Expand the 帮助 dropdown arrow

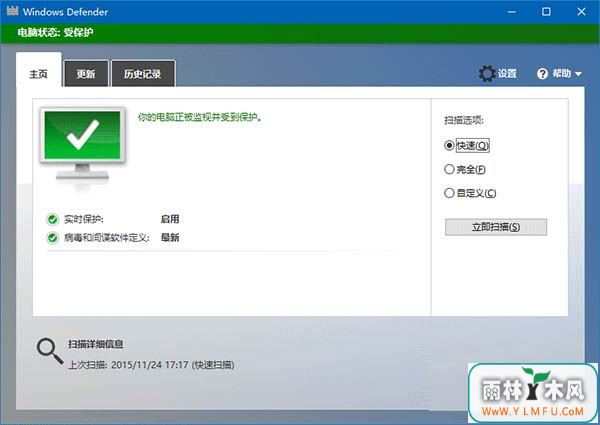pos(578,74)
